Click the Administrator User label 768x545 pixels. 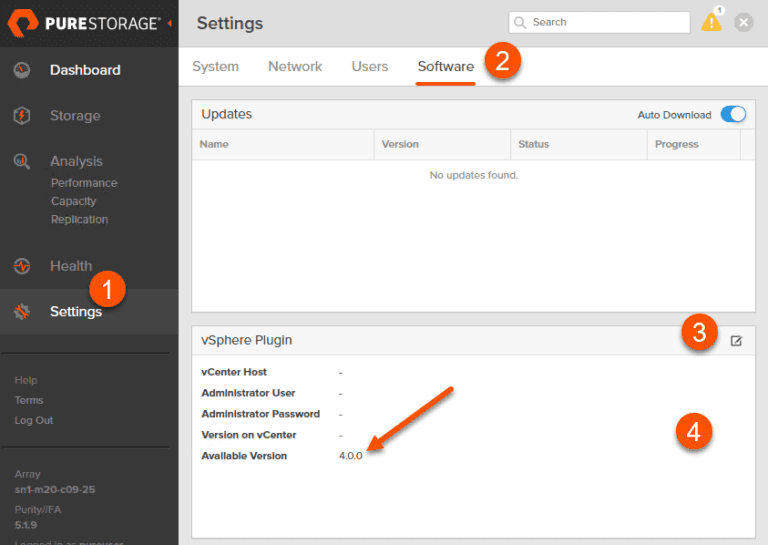coord(248,393)
